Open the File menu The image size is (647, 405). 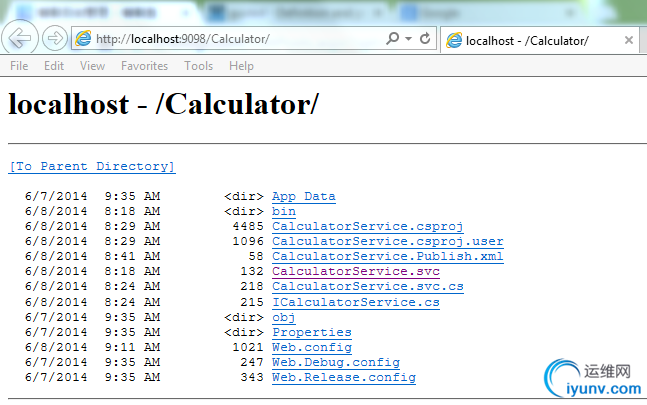(x=19, y=66)
